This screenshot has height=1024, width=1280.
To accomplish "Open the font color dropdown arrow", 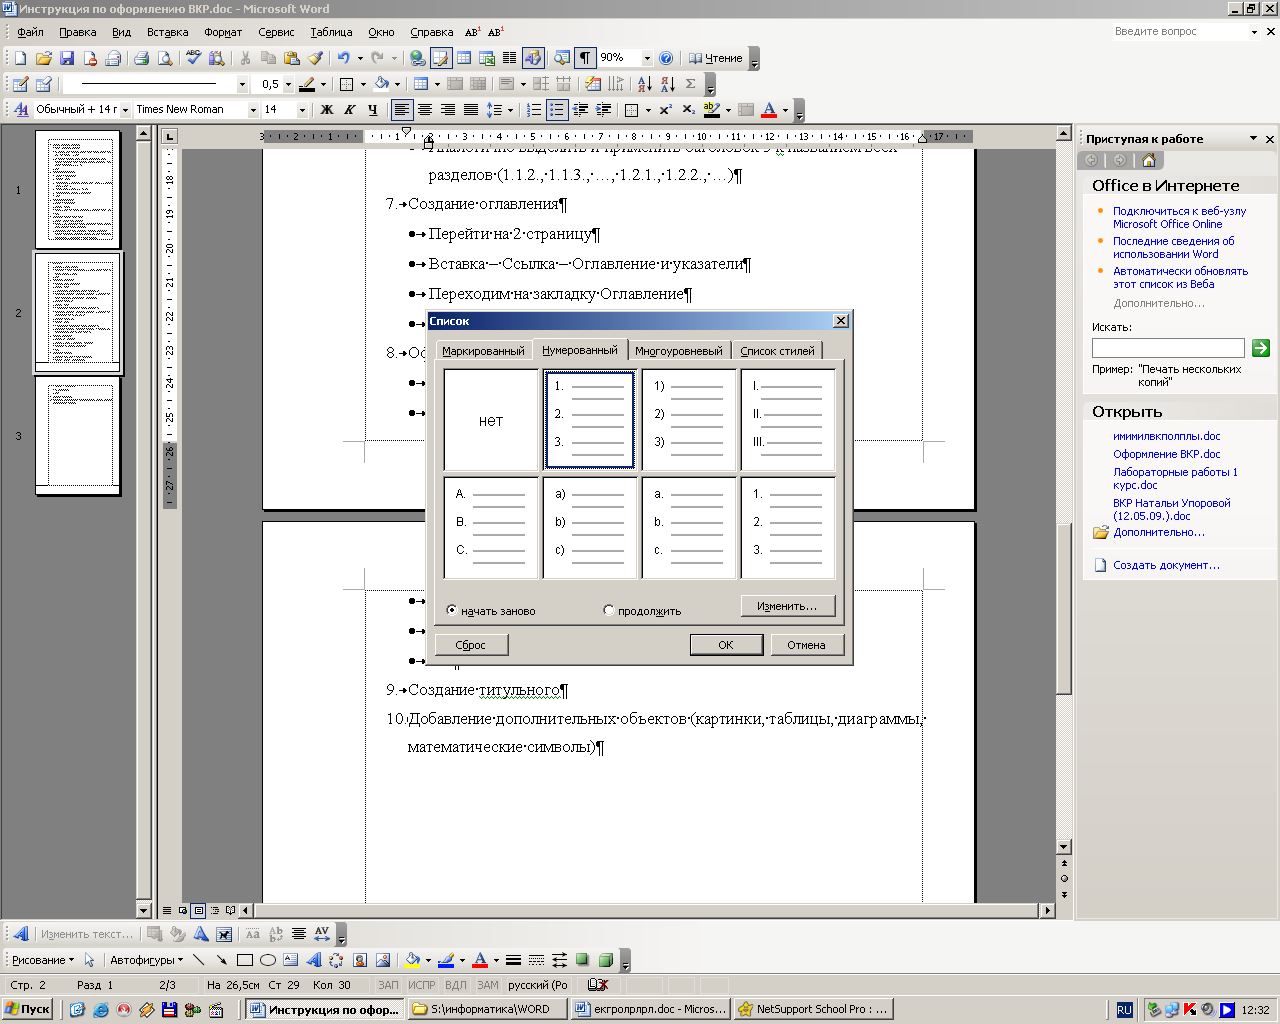I will click(x=785, y=110).
